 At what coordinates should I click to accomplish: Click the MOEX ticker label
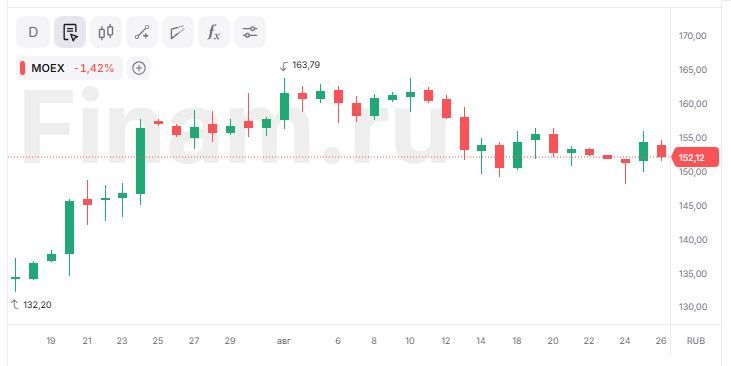coord(48,68)
